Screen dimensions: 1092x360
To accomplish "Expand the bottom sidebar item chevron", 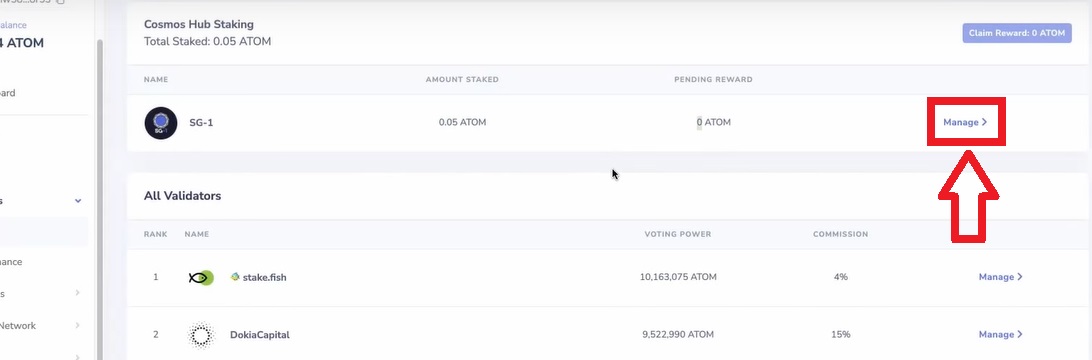I will coord(77,357).
